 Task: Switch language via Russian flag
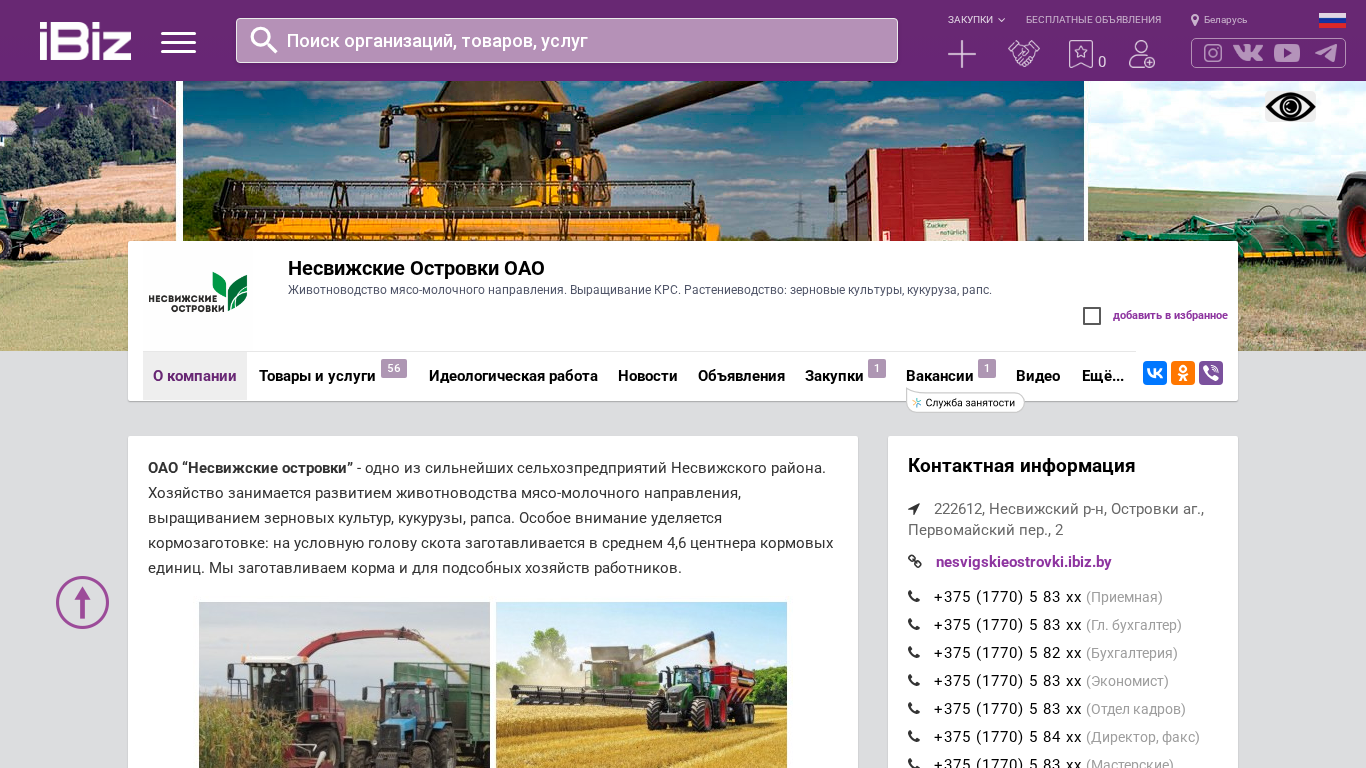coord(1332,20)
